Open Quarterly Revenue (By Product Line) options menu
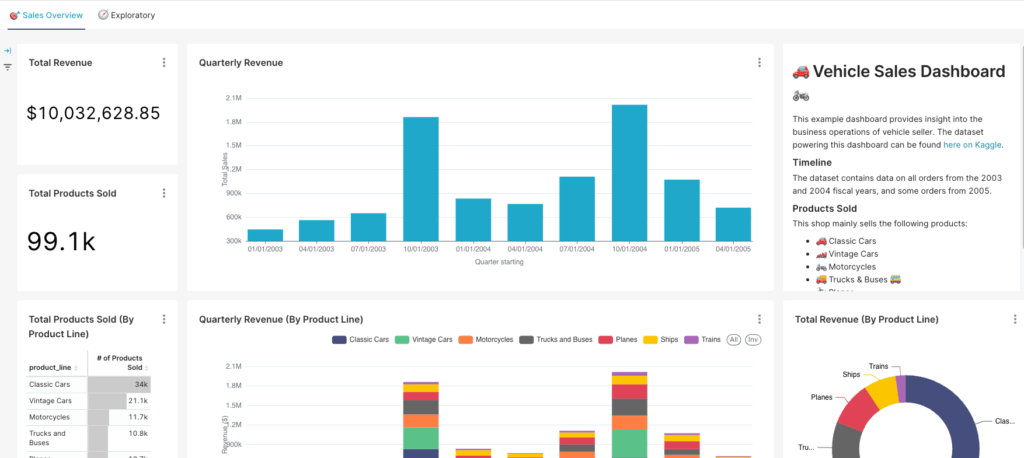This screenshot has width=1024, height=458. click(759, 319)
